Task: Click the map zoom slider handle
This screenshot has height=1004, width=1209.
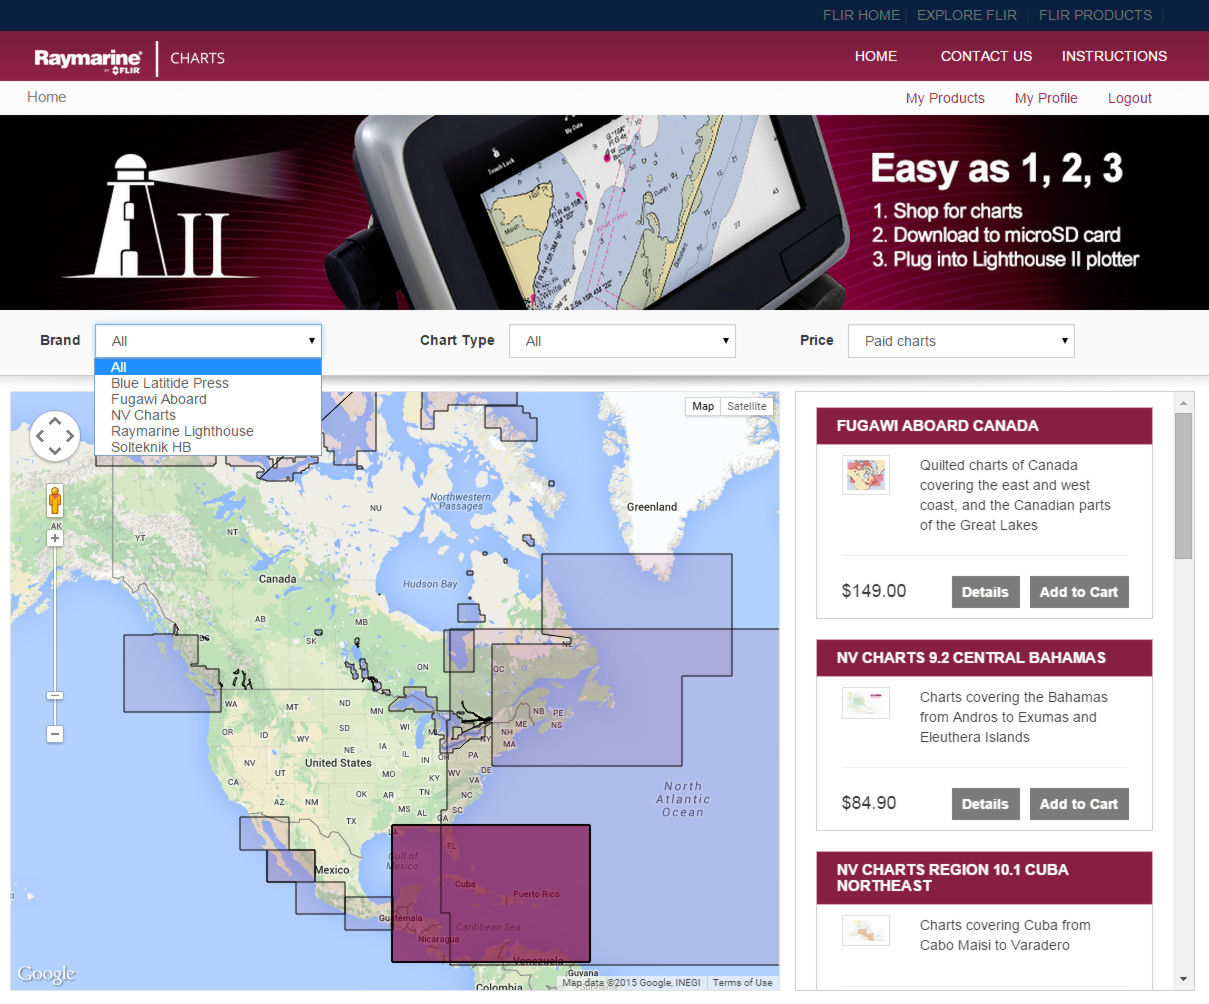Action: 55,695
